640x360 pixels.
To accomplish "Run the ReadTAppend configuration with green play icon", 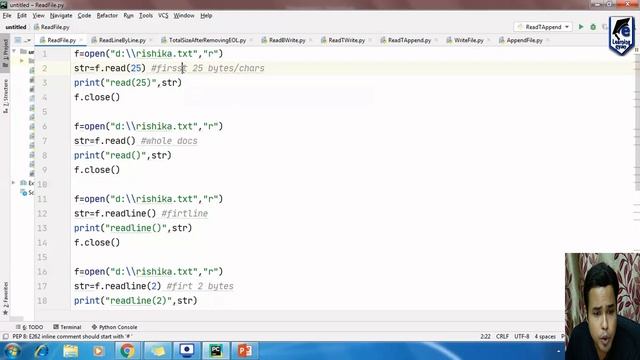I will [581, 27].
